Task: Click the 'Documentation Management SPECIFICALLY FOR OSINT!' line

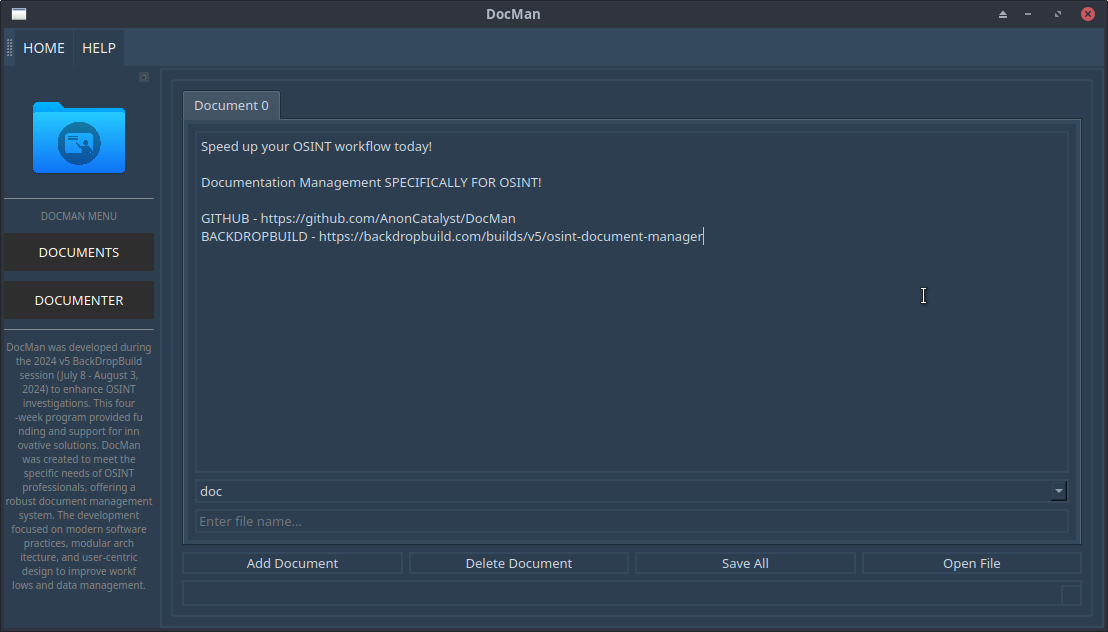Action: coord(371,182)
